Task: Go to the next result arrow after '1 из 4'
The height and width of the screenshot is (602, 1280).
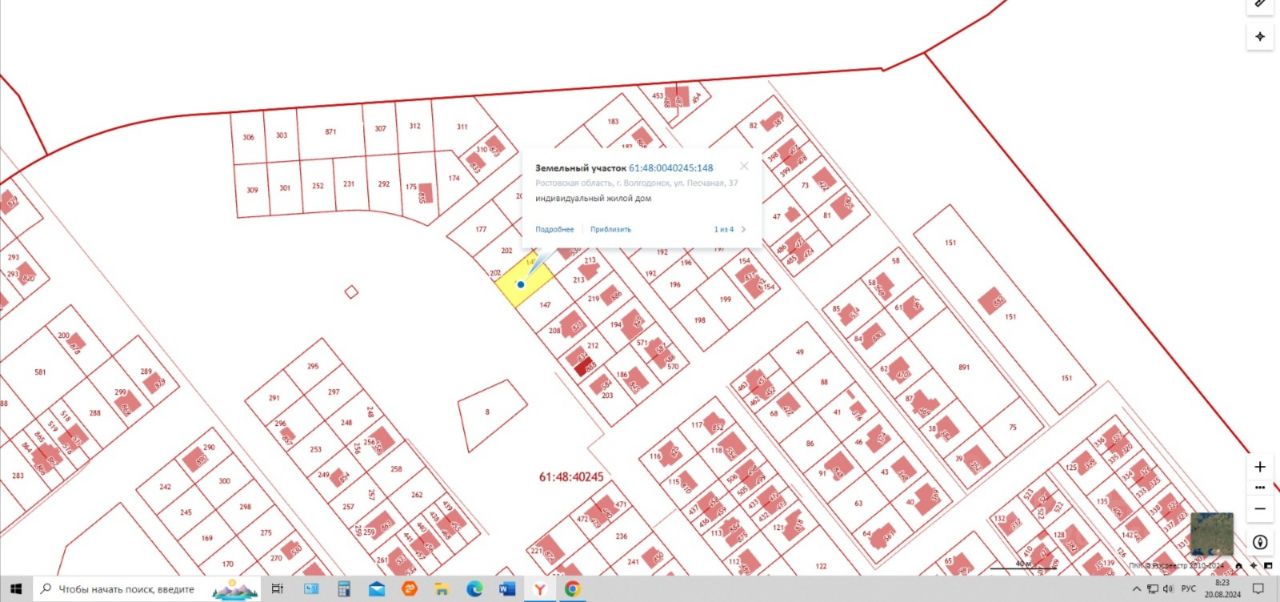Action: pos(743,229)
